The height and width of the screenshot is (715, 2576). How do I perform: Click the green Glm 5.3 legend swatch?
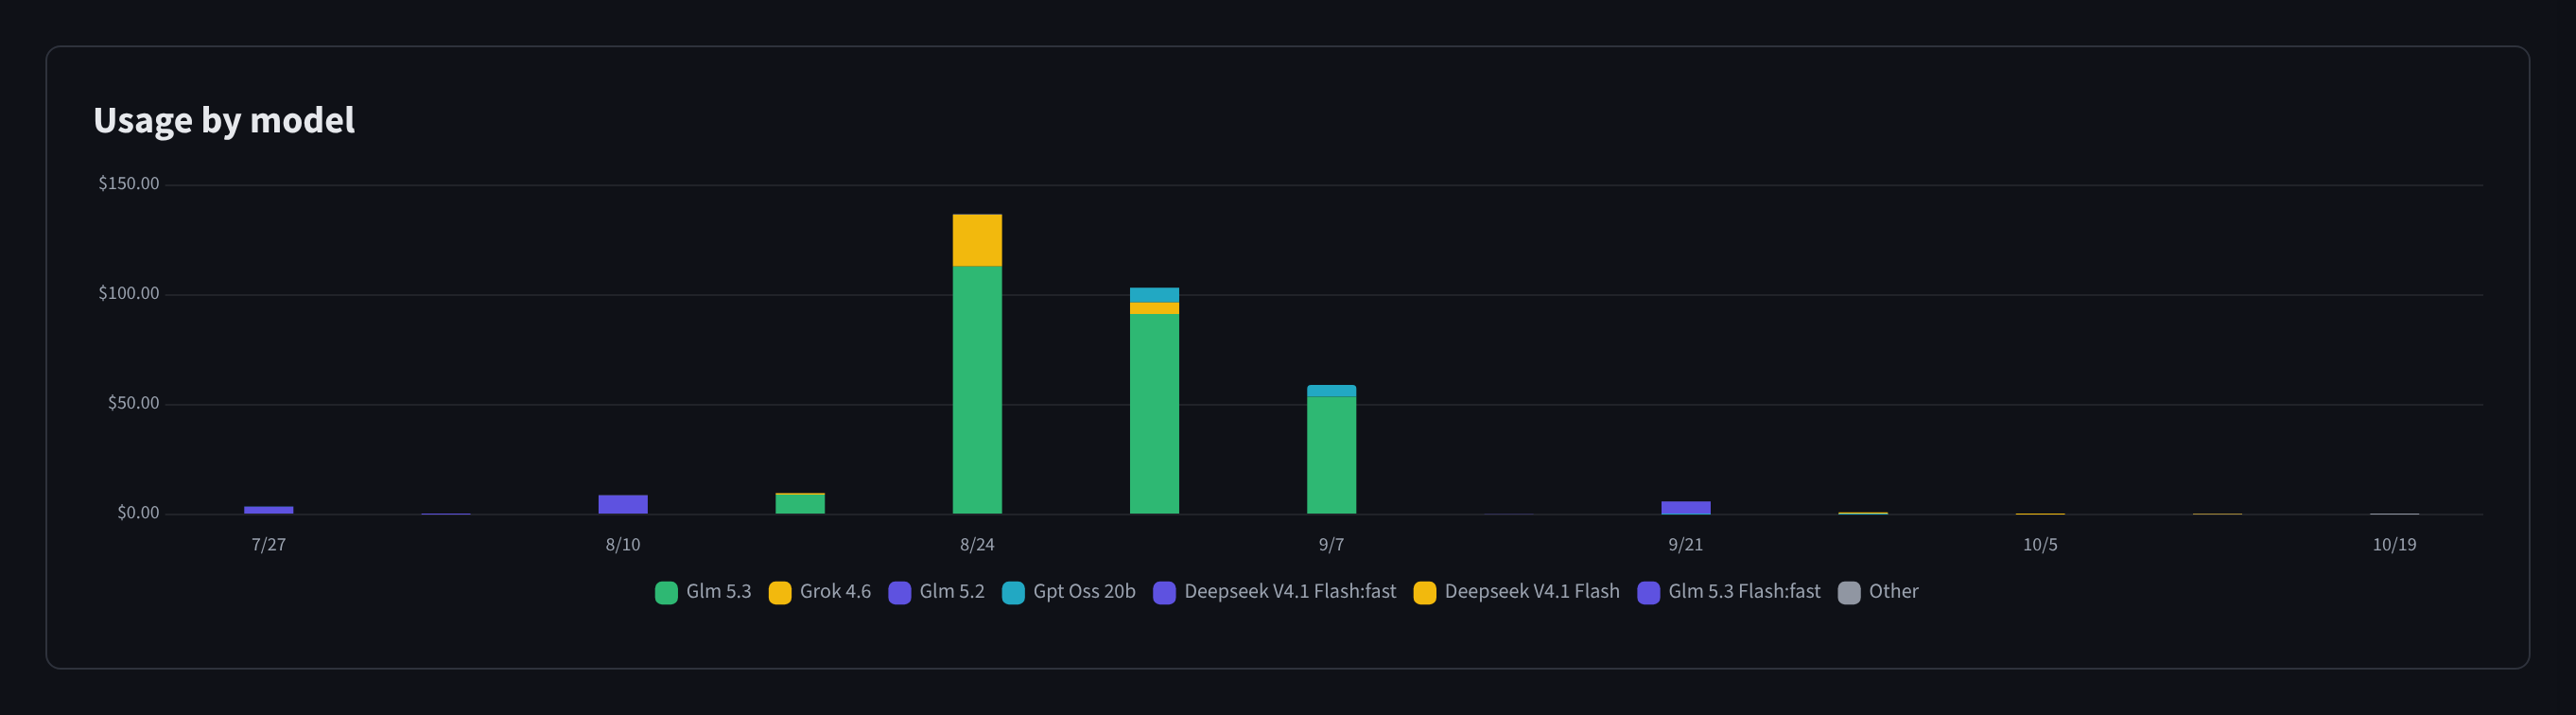666,592
